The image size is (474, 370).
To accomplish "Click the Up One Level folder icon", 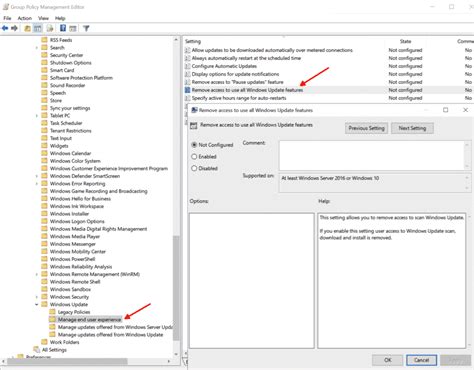I will [x=28, y=29].
